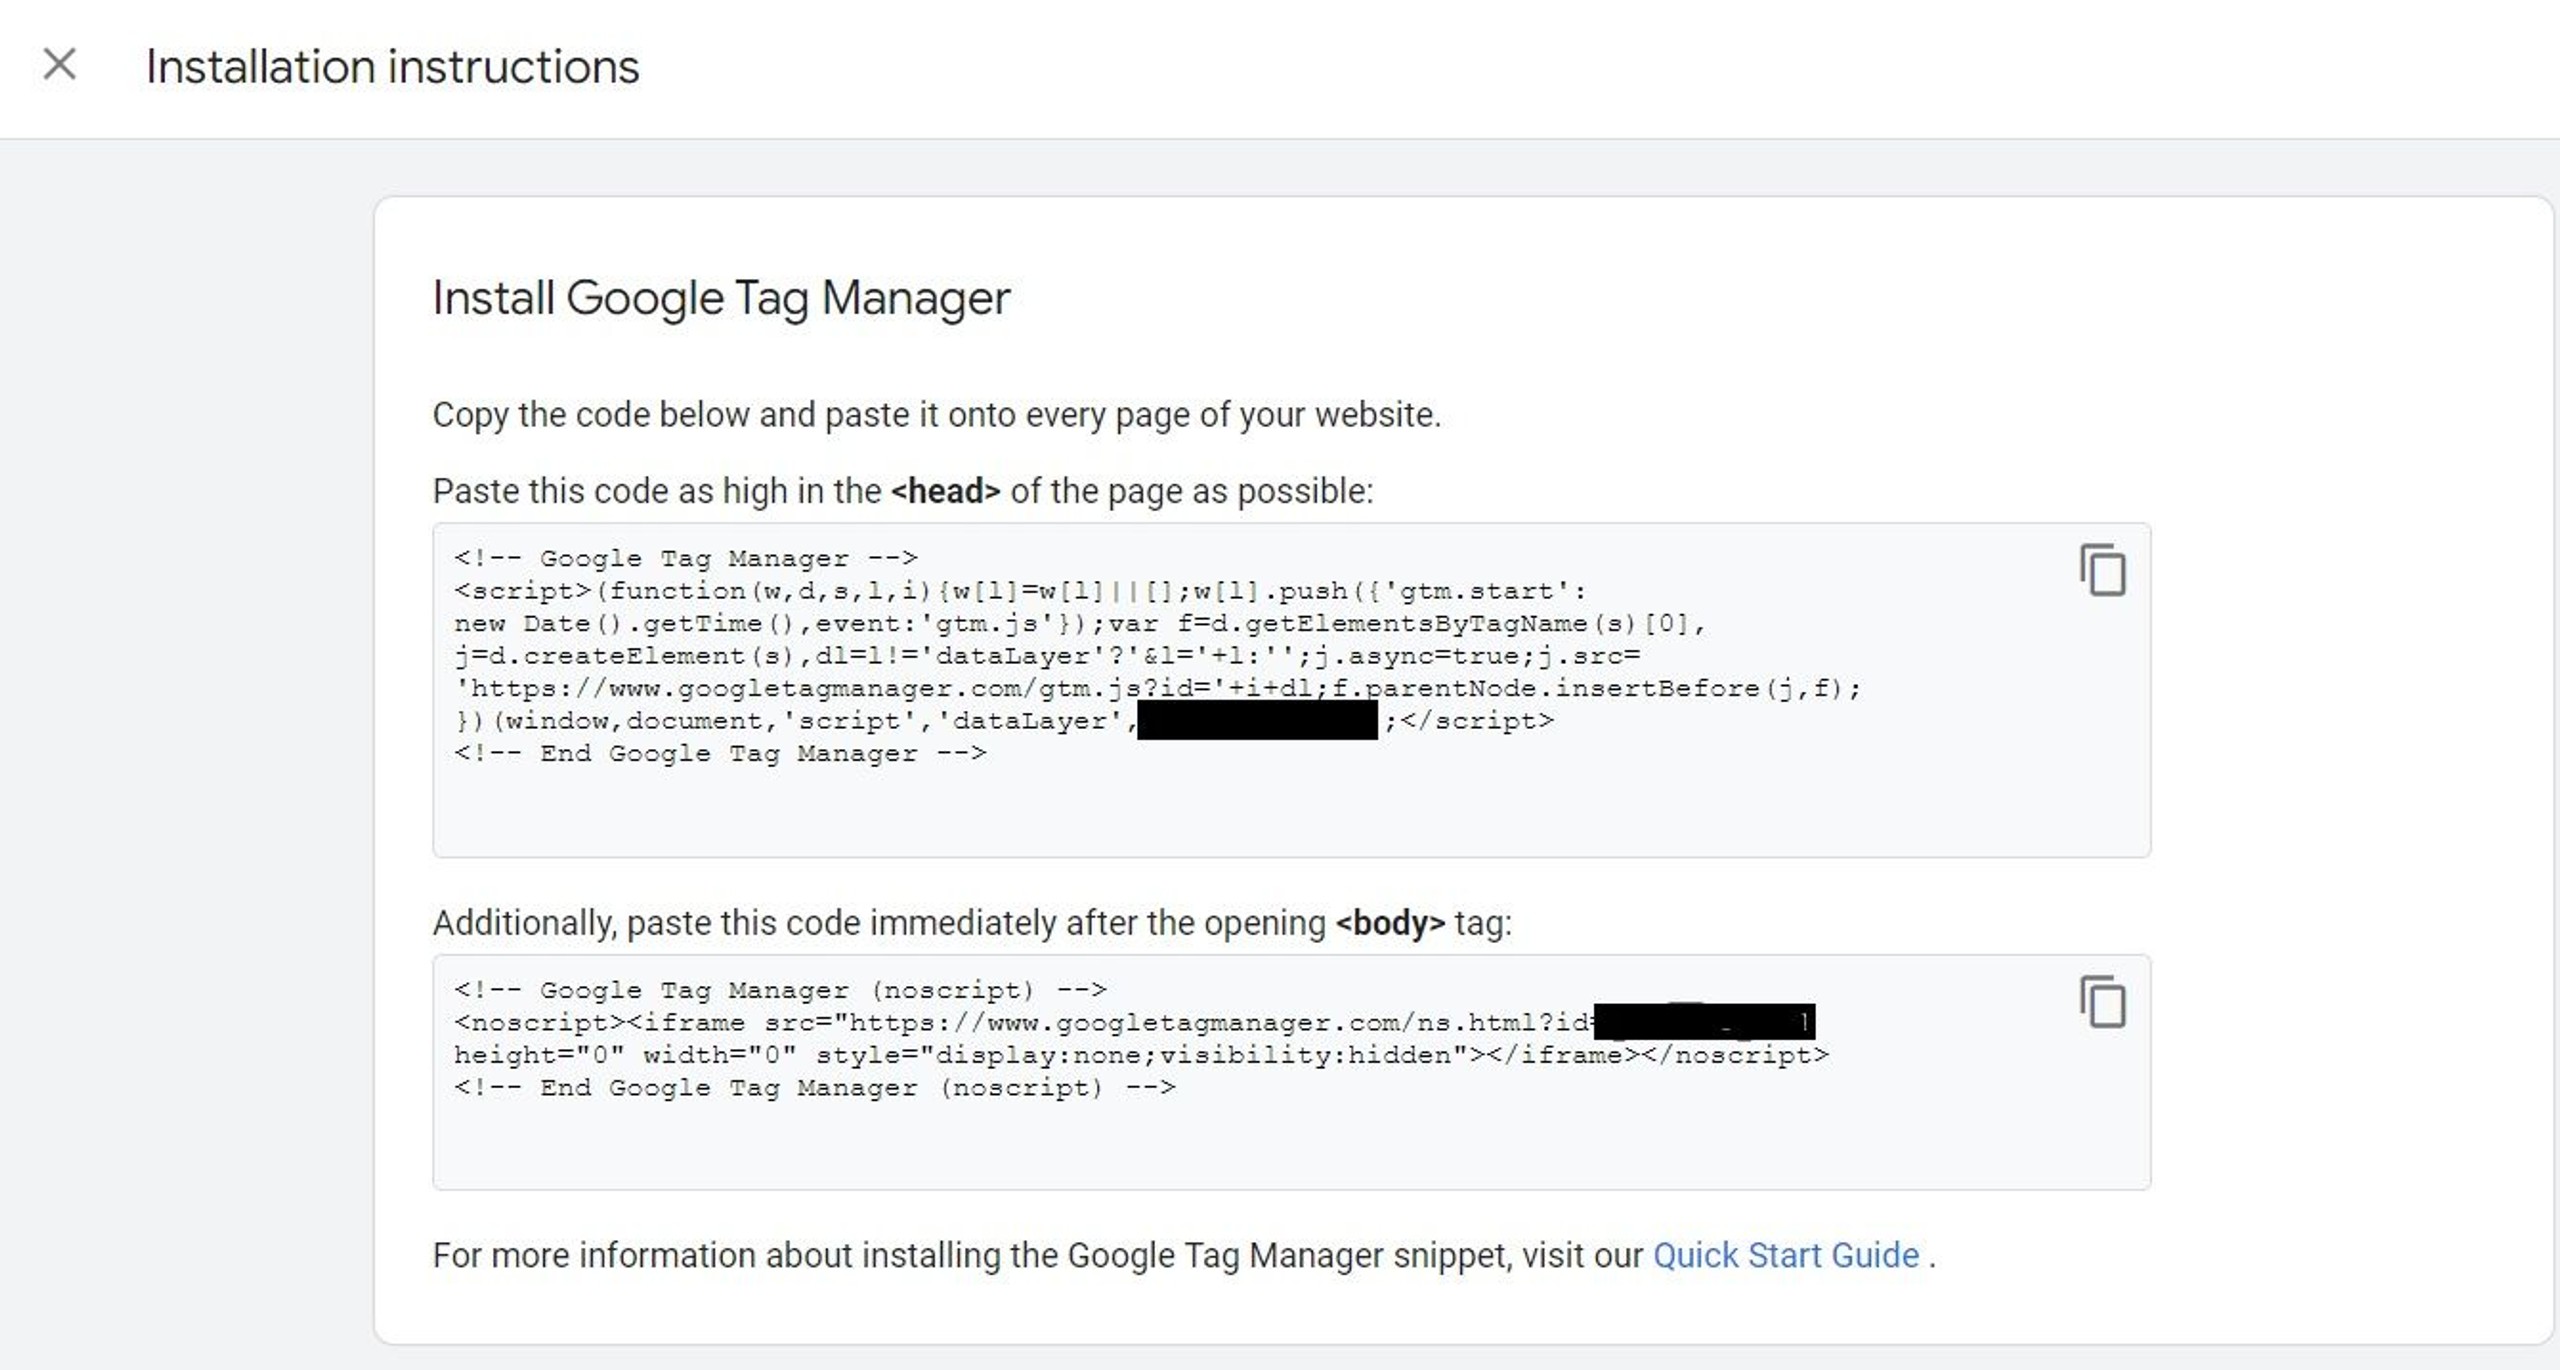The height and width of the screenshot is (1370, 2560).
Task: Close the Installation instructions panel
Action: tap(60, 65)
